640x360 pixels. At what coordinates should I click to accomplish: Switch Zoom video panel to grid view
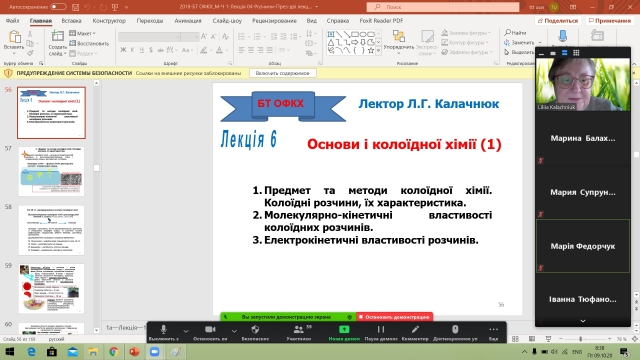(x=576, y=53)
